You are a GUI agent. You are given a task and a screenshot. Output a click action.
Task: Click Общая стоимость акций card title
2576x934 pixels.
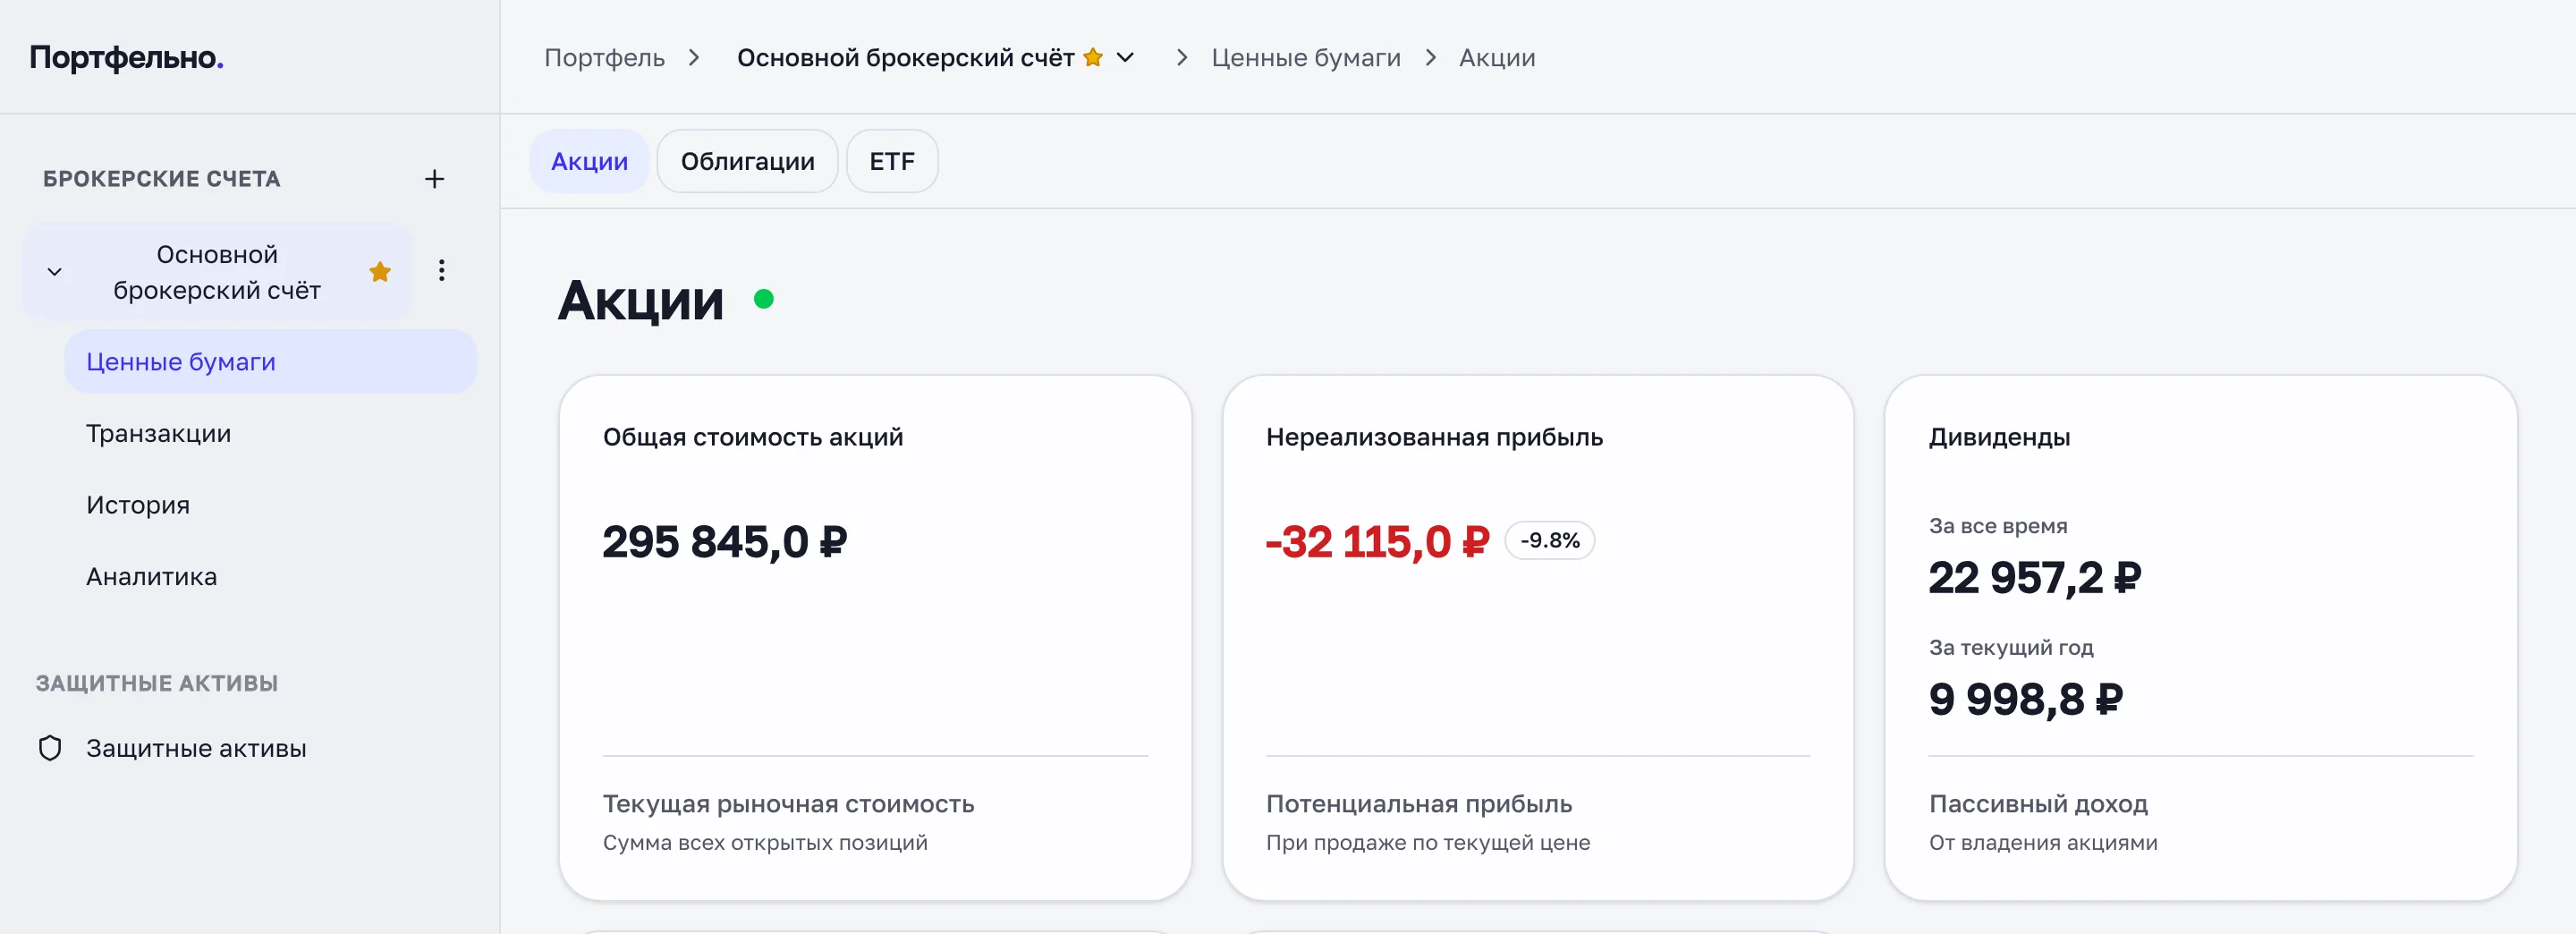coord(753,437)
